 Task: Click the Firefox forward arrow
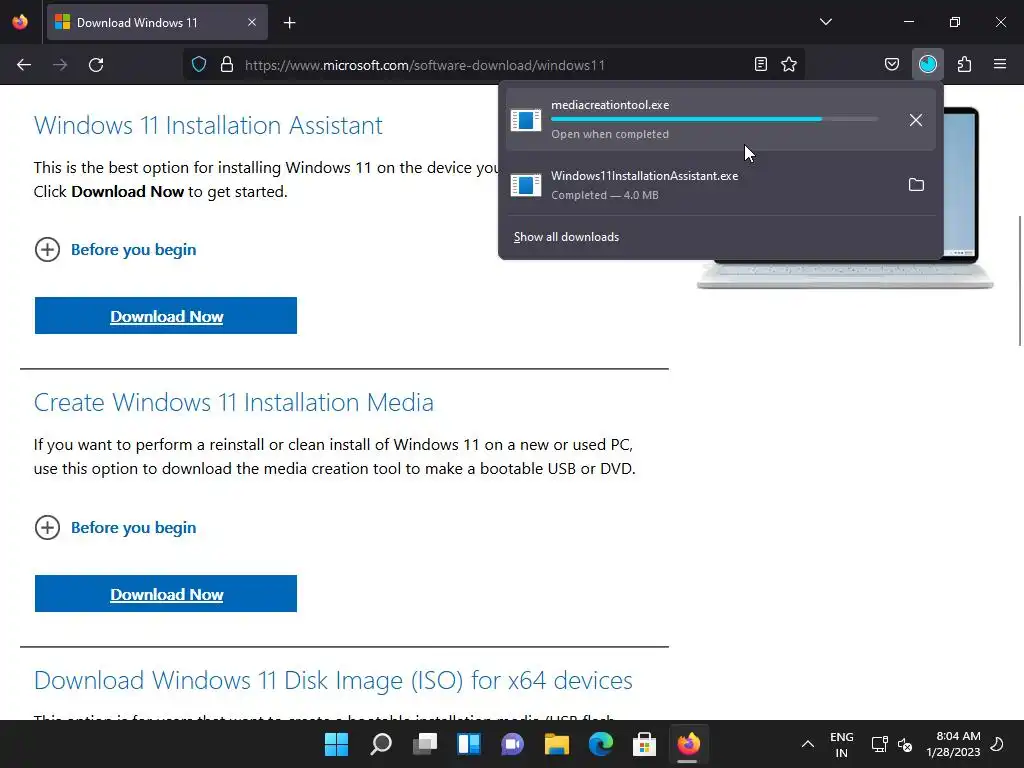coord(60,65)
